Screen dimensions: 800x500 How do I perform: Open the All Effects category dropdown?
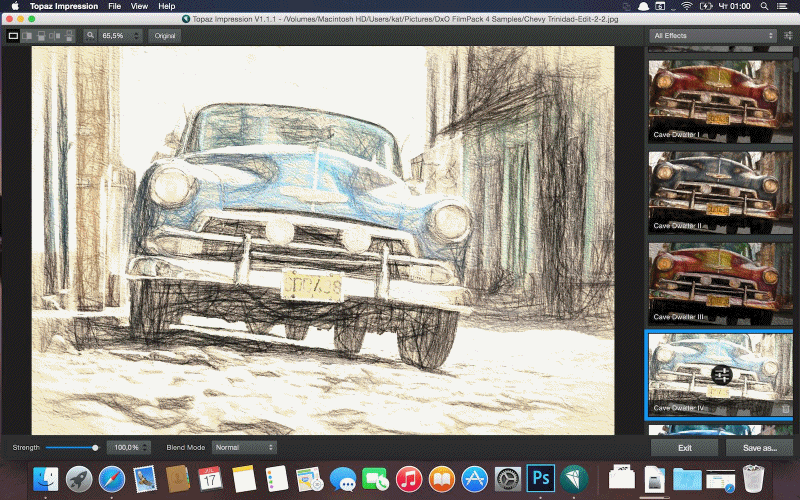(711, 36)
